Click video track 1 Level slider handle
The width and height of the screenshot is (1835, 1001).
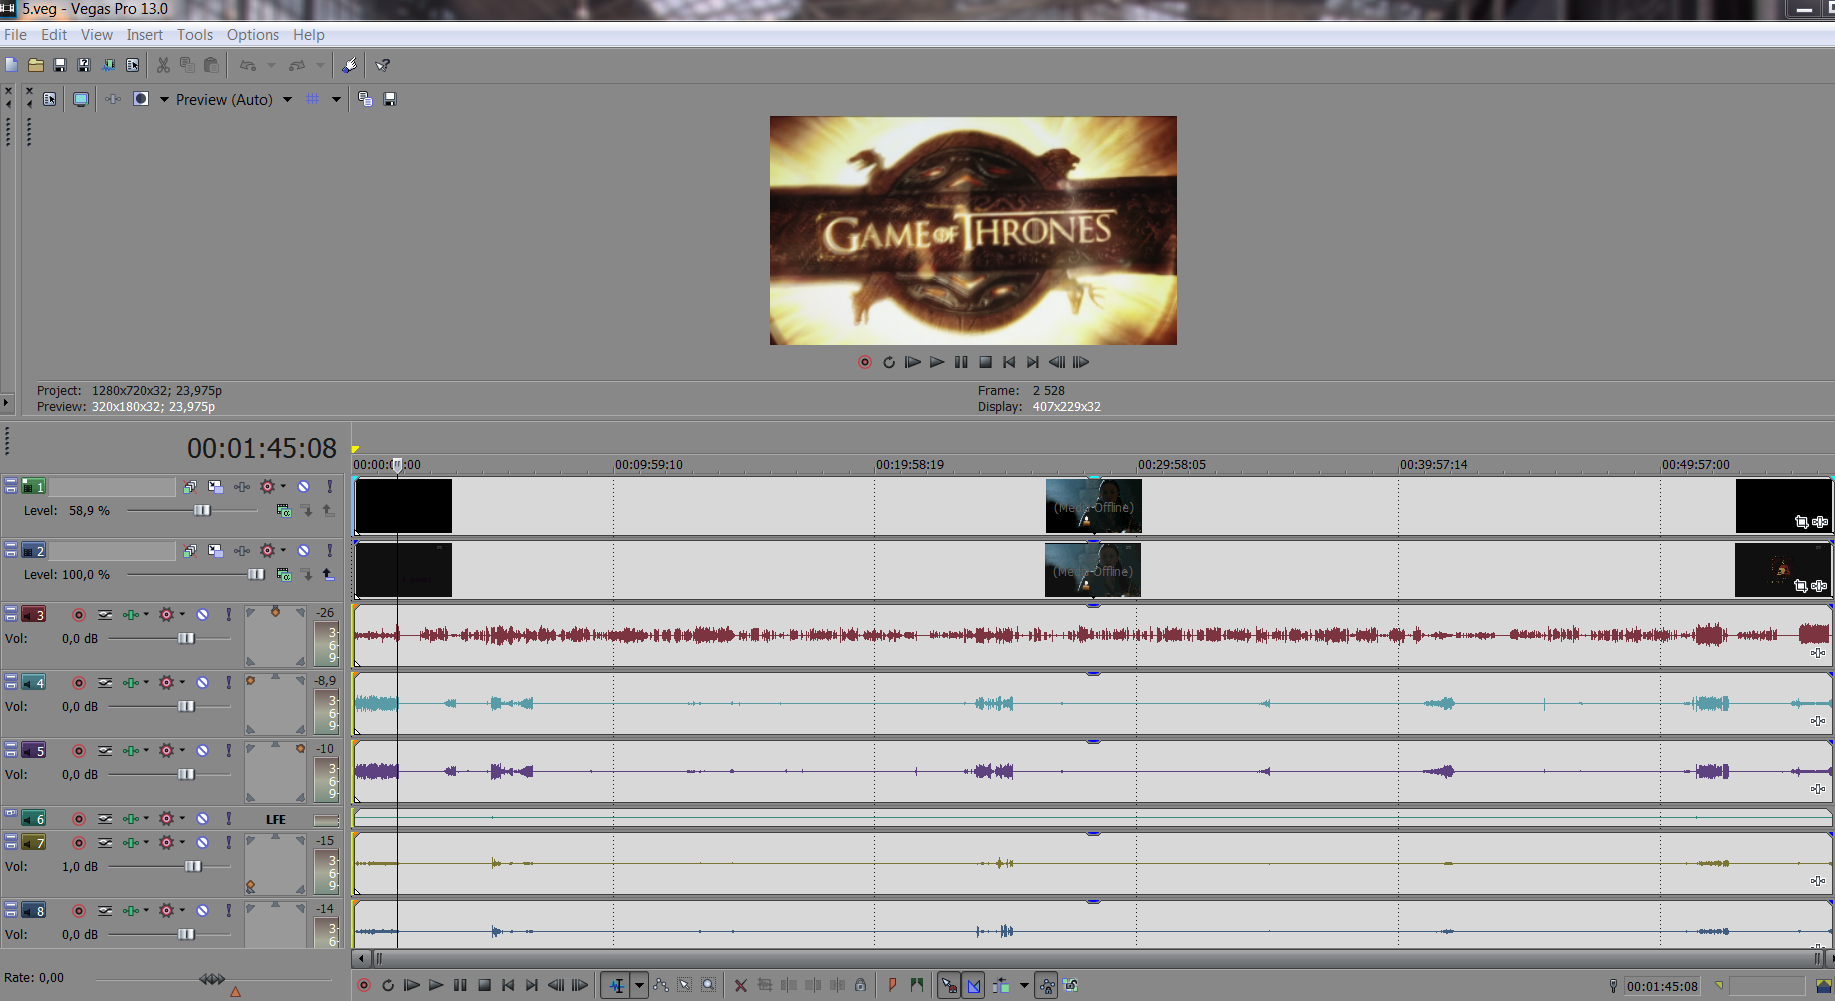pyautogui.click(x=202, y=511)
